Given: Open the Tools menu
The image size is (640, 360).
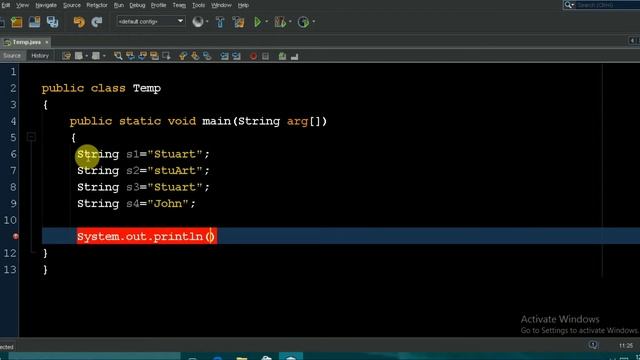Looking at the screenshot, I should pos(198,5).
